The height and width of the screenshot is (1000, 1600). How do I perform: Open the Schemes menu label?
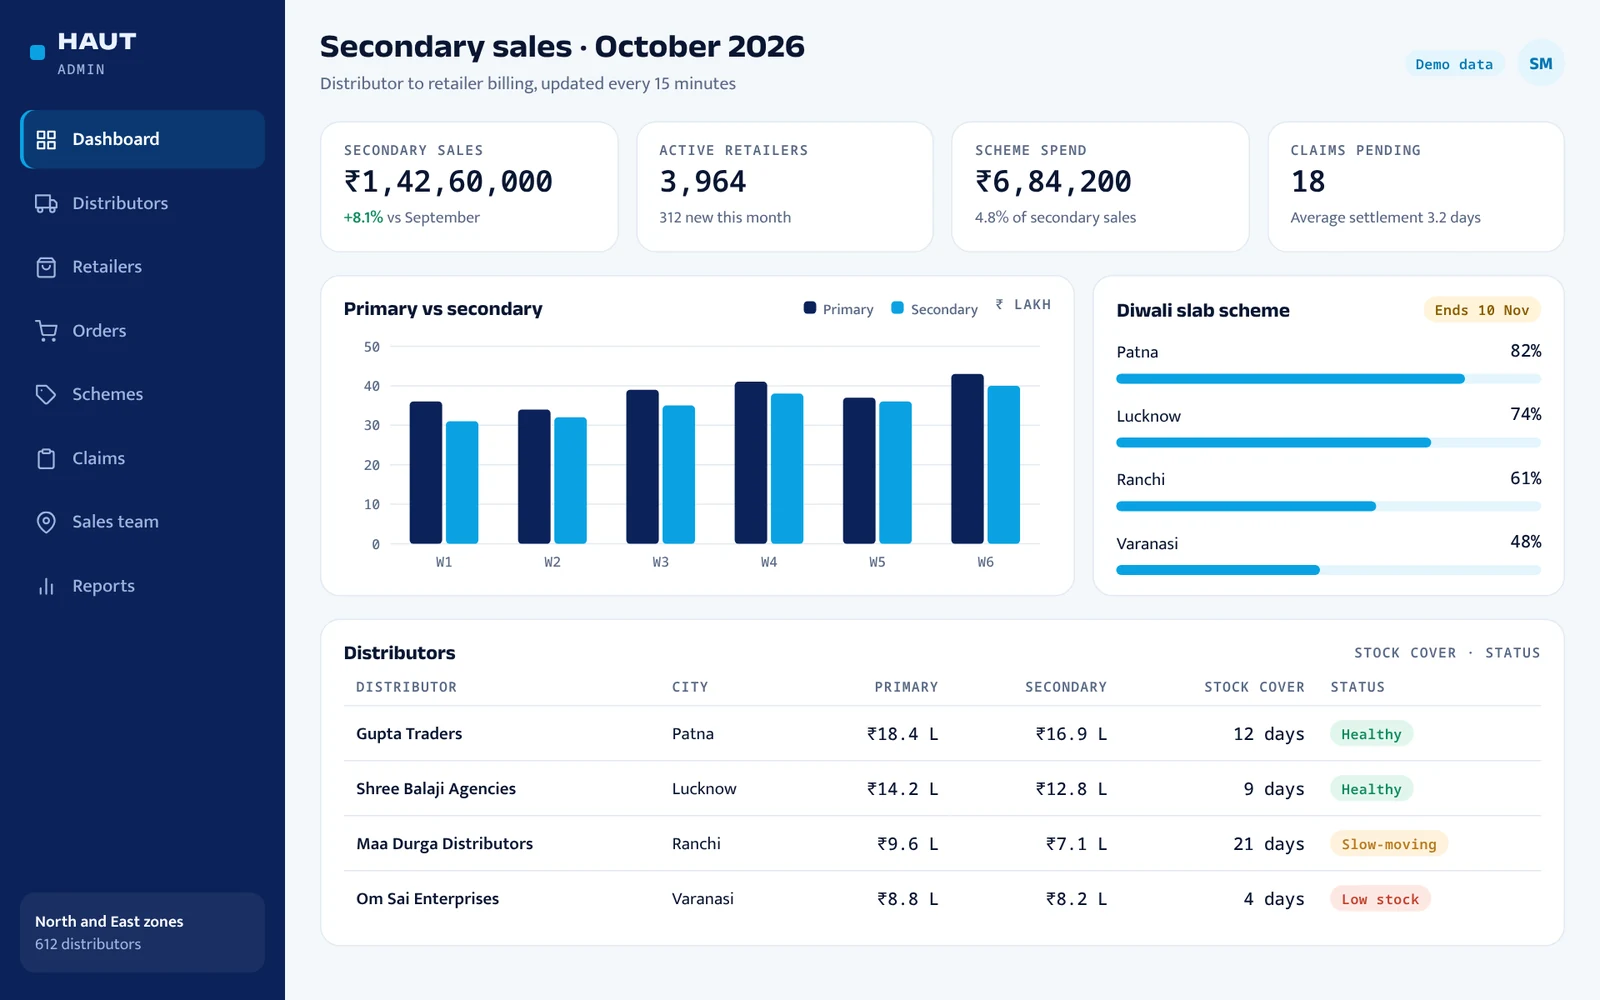pos(107,395)
